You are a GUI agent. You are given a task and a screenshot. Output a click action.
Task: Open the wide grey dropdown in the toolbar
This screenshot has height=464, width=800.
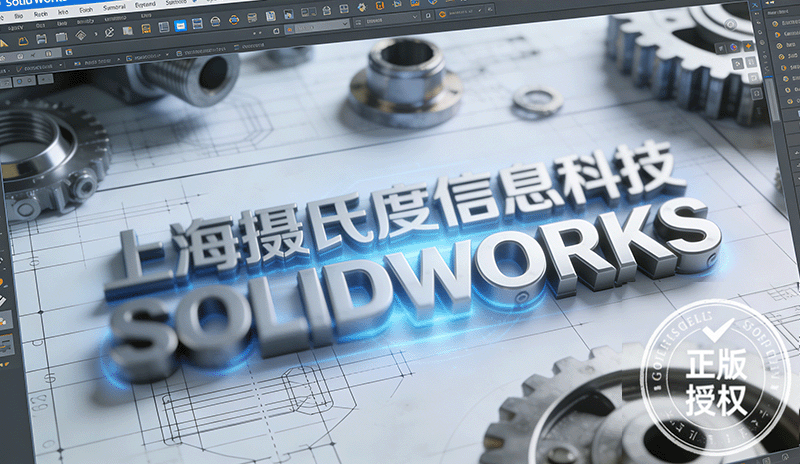[x=317, y=25]
